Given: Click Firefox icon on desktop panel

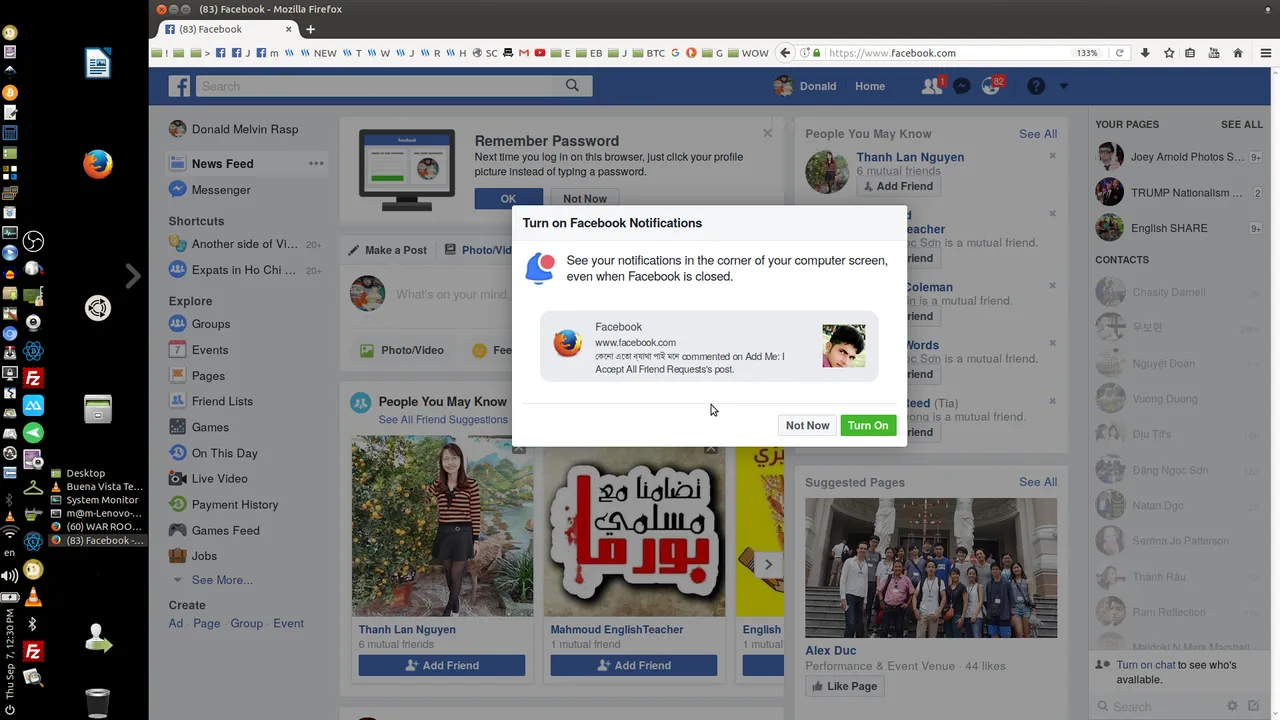Looking at the screenshot, I should pyautogui.click(x=97, y=164).
